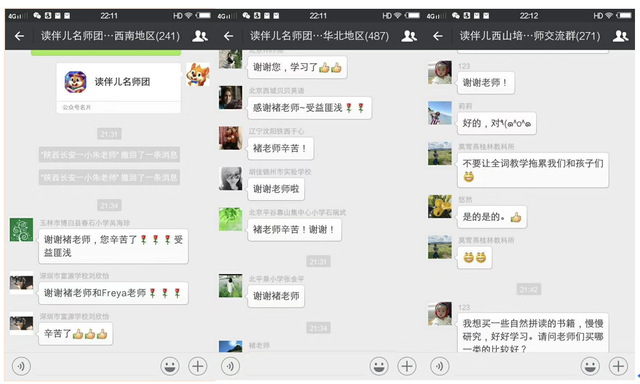
Task: Select message 我想买一些自然拼读的书籍
Action: [533, 333]
